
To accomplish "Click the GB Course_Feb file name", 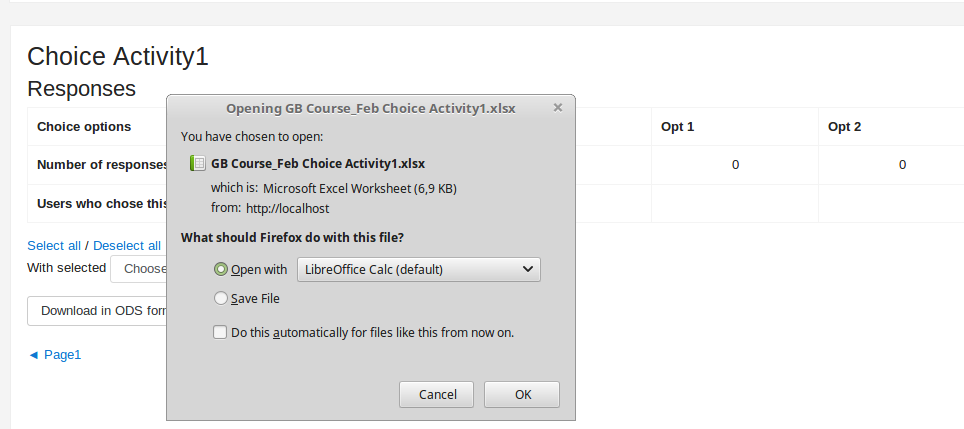I will [318, 163].
